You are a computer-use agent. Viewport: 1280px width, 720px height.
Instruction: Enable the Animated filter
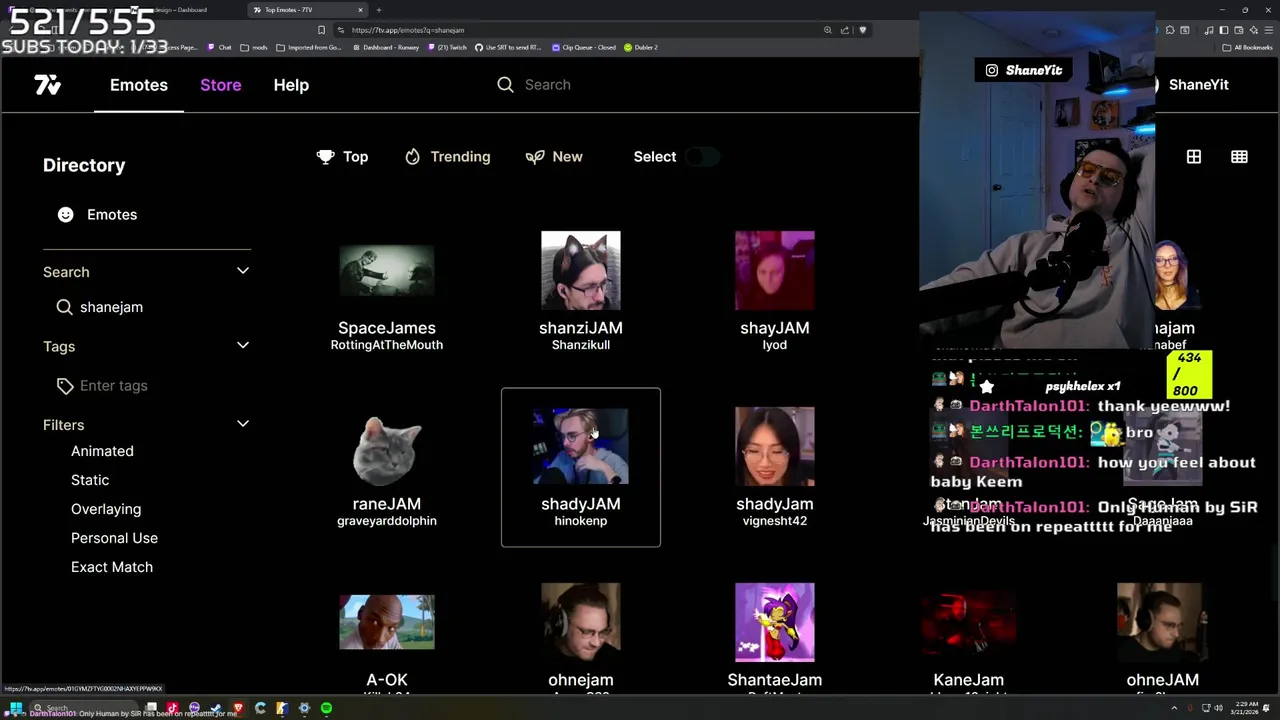click(102, 451)
